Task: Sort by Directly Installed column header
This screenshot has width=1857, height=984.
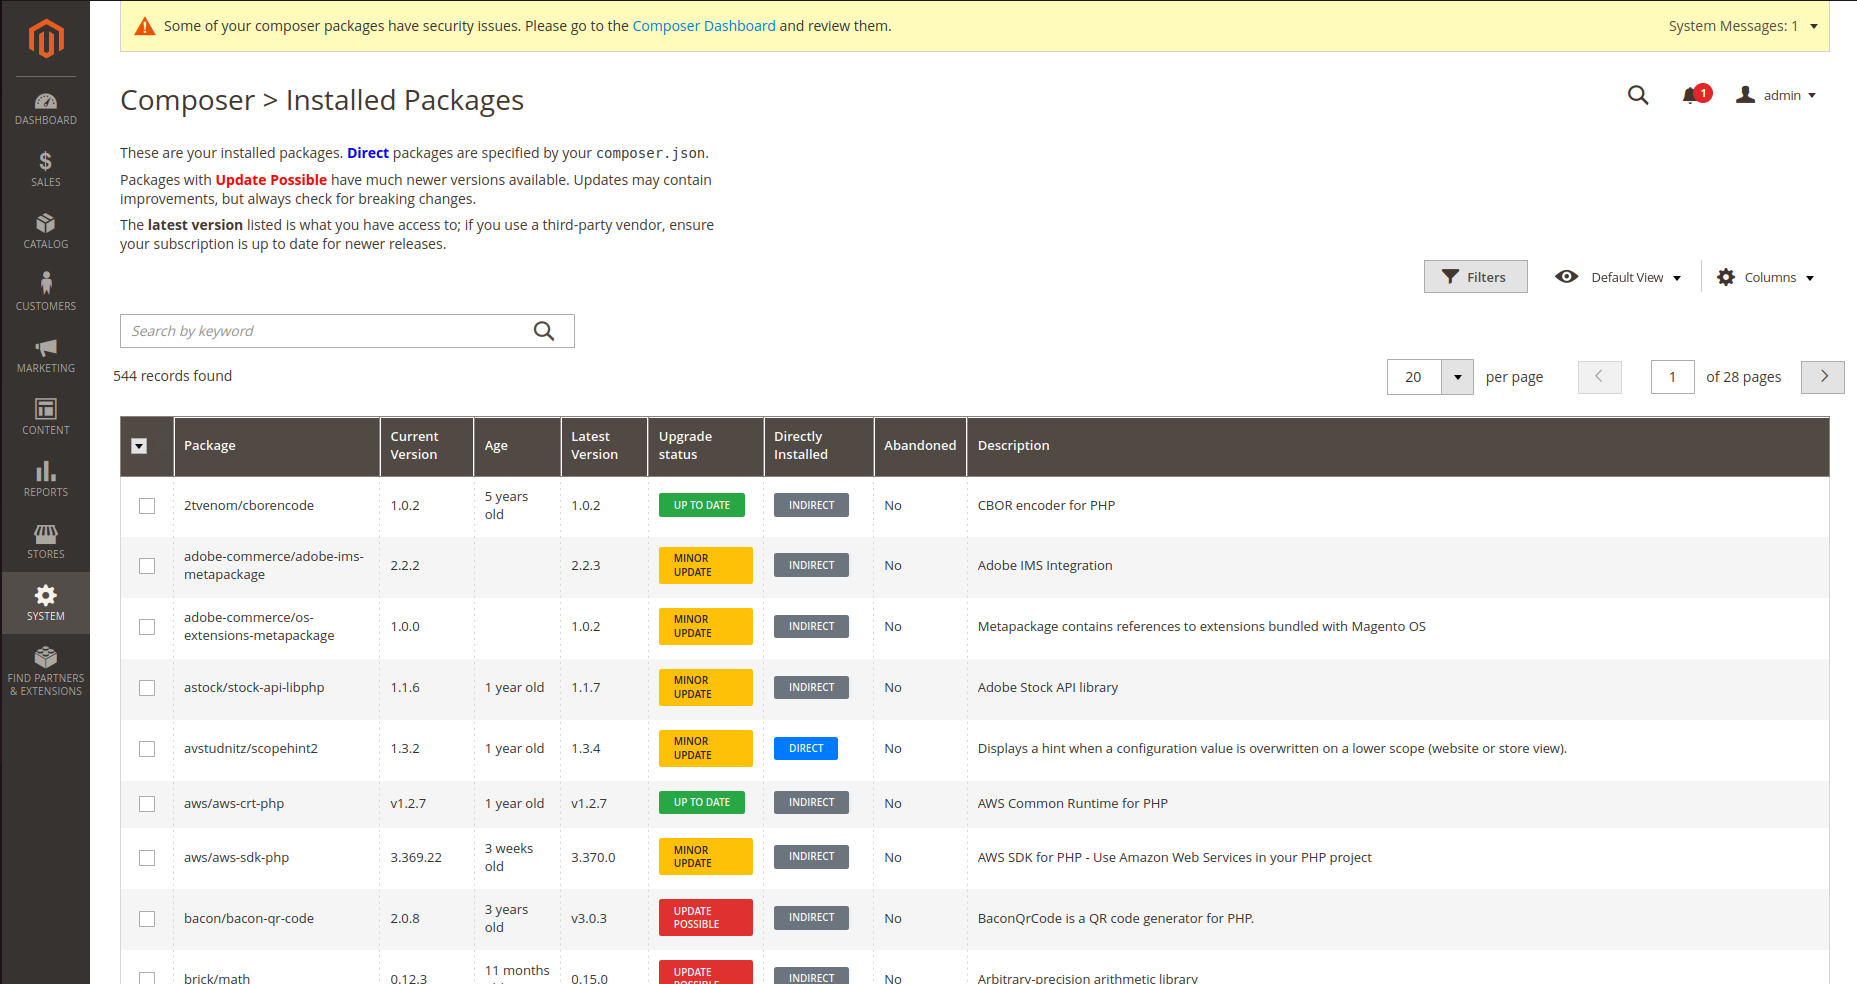Action: click(x=819, y=446)
